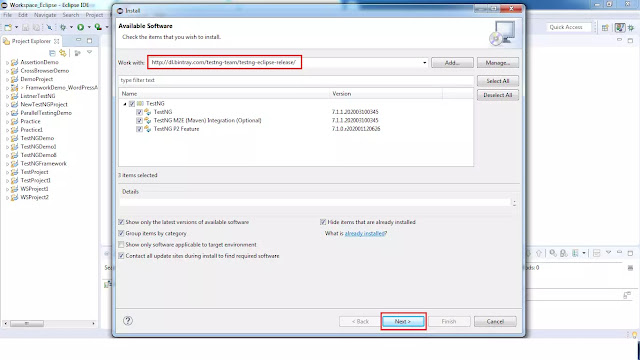This screenshot has height=360, width=640.
Task: Click the help question mark icon in Install dialog
Action: 128,320
